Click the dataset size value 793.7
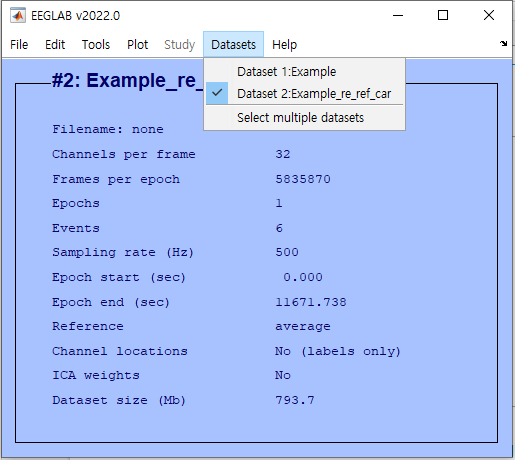This screenshot has width=515, height=460. click(295, 400)
